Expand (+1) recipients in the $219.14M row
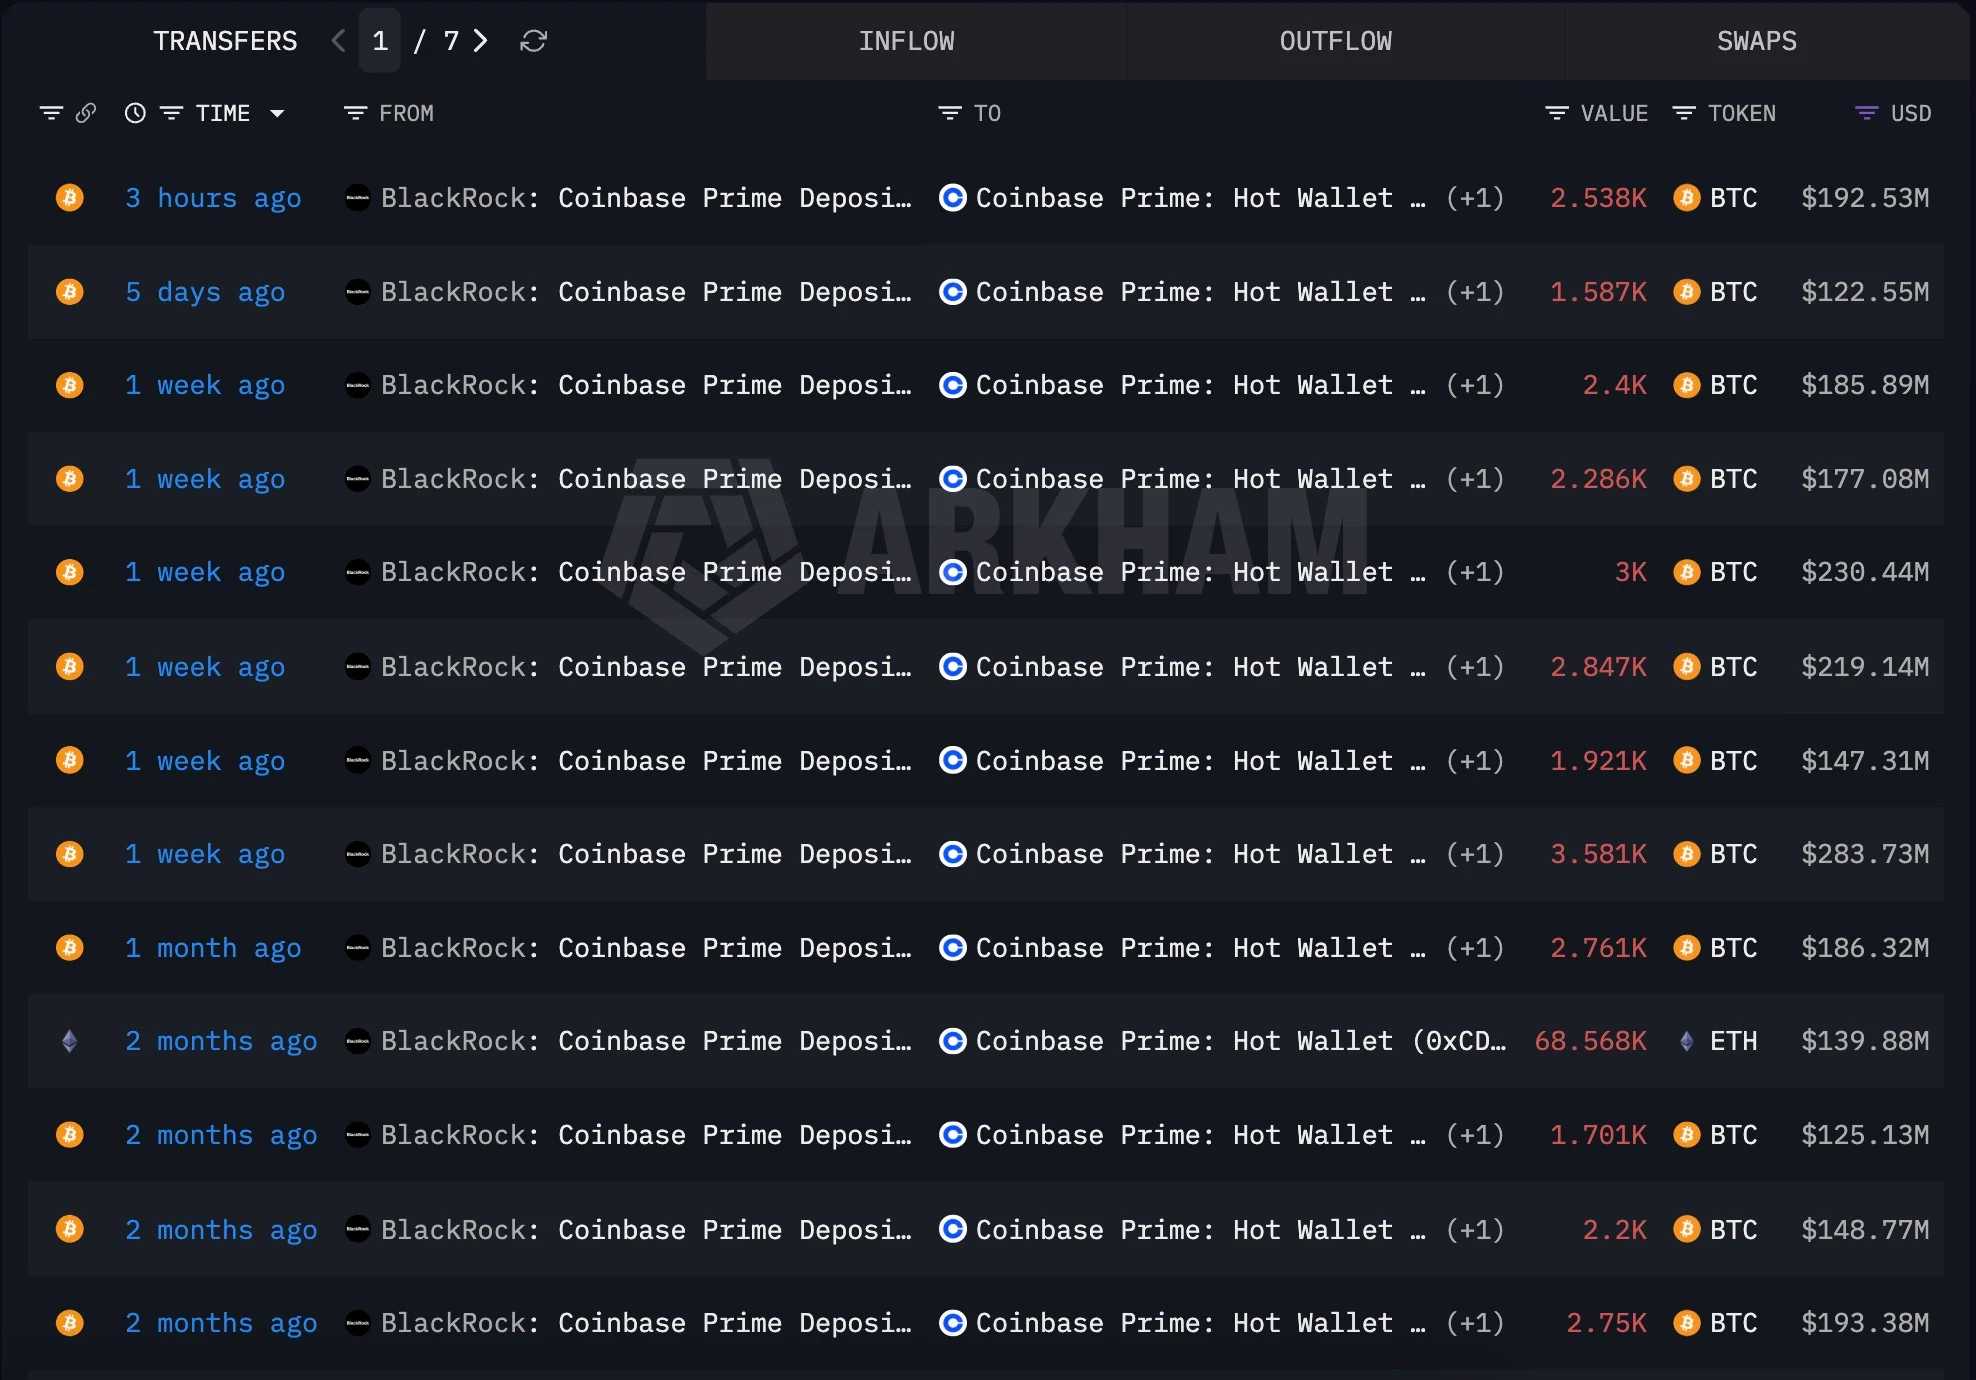 (1475, 667)
